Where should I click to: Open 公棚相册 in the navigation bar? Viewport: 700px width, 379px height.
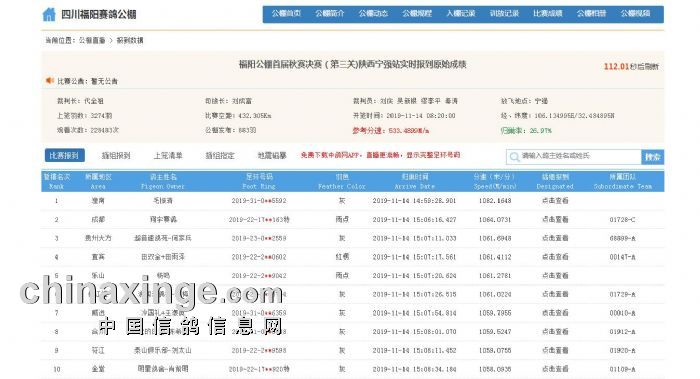click(592, 13)
